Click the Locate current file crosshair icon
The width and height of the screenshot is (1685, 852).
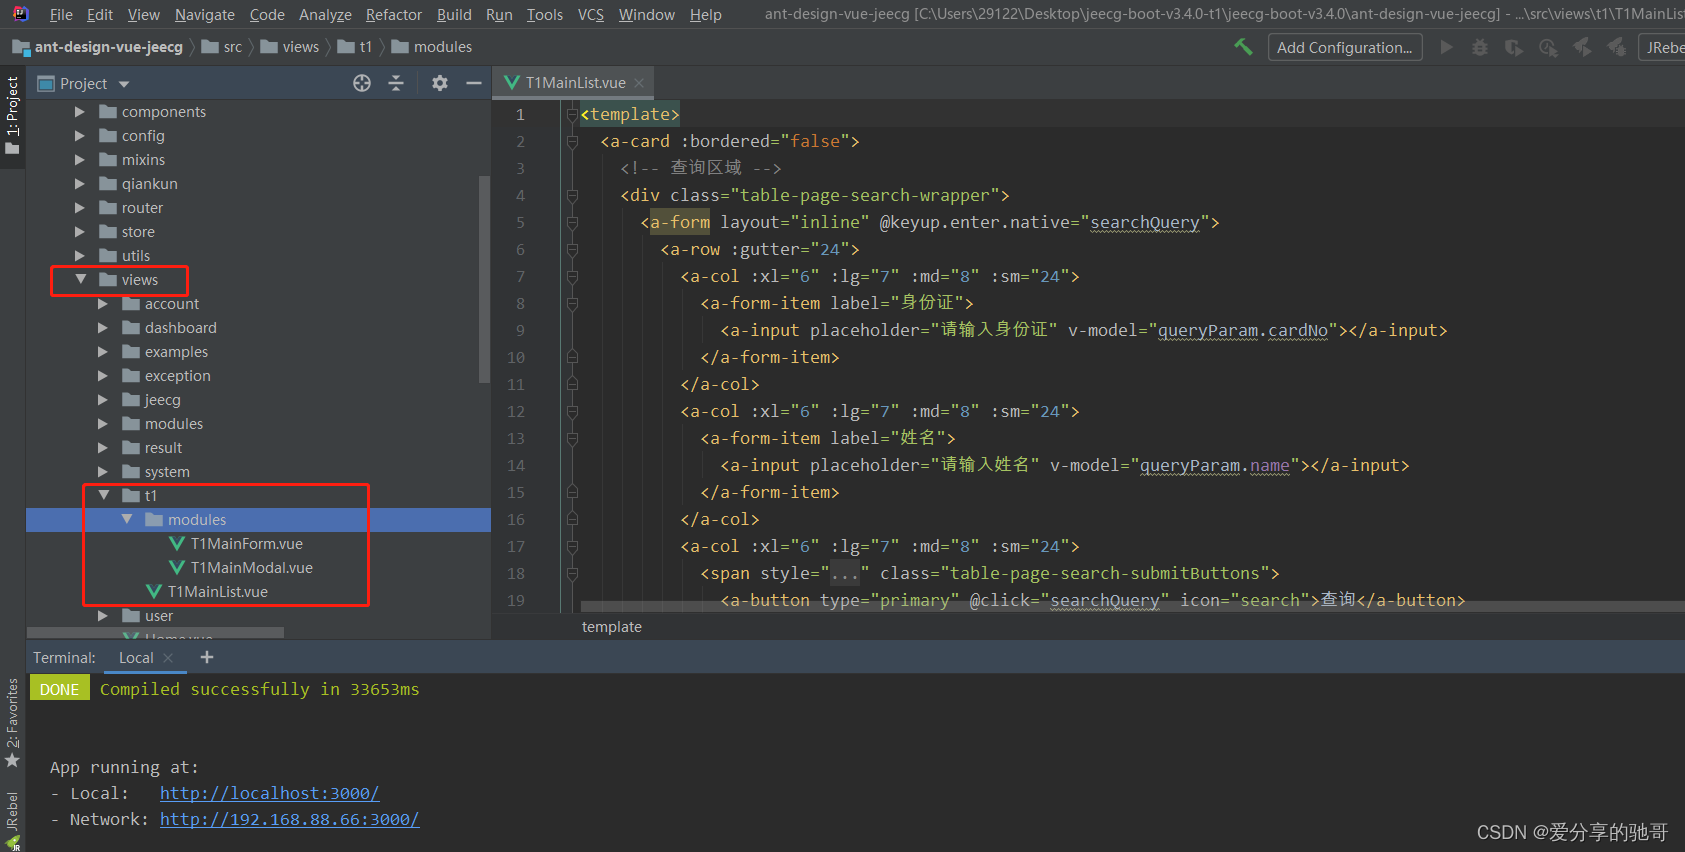click(362, 83)
